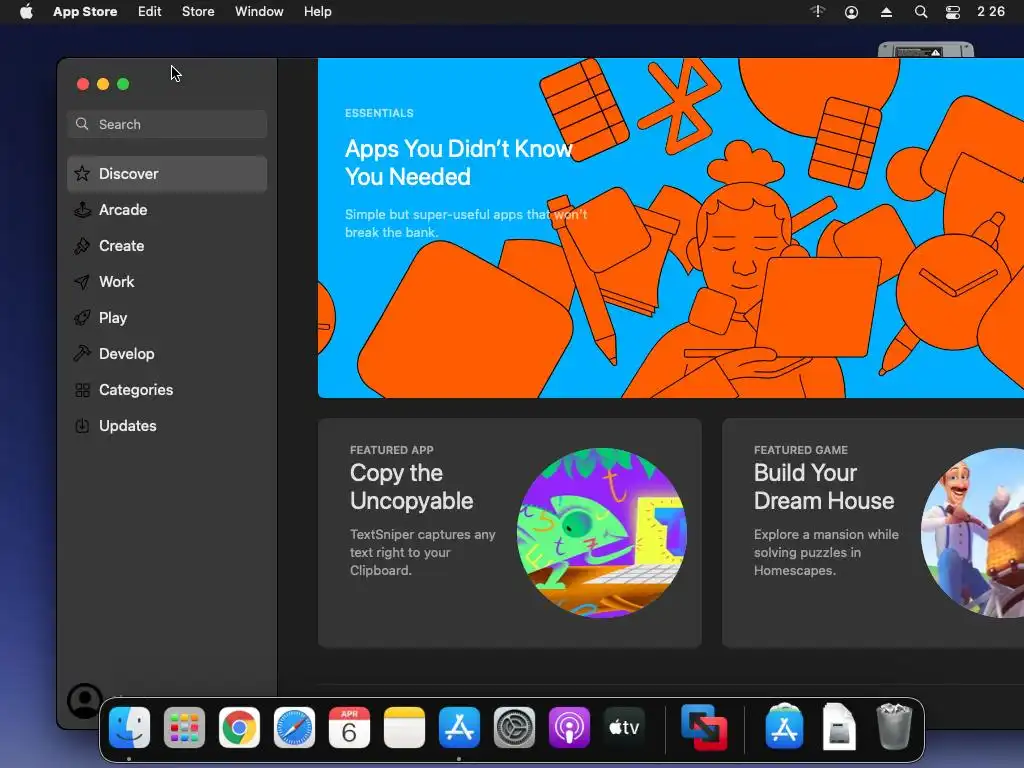Open 'Copy the Uncopyable' featured app card

coord(509,533)
